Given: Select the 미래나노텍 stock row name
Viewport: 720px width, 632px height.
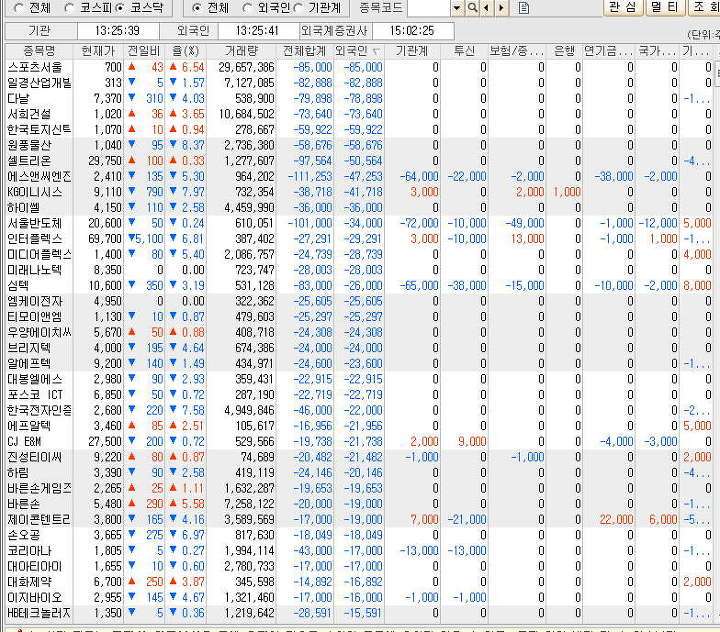Looking at the screenshot, I should (34, 270).
